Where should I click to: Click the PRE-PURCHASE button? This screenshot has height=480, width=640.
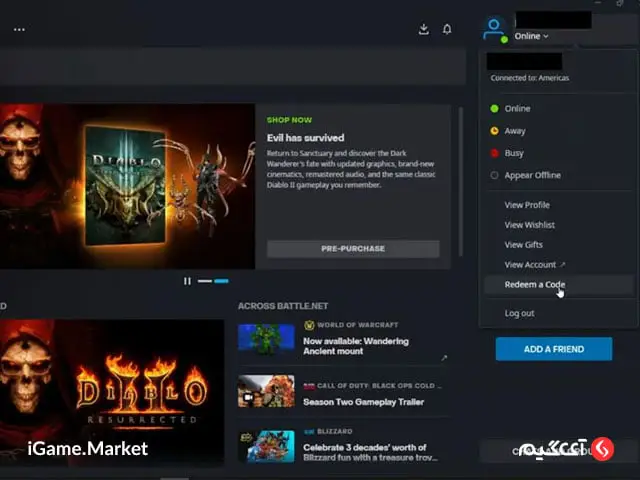pyautogui.click(x=353, y=249)
